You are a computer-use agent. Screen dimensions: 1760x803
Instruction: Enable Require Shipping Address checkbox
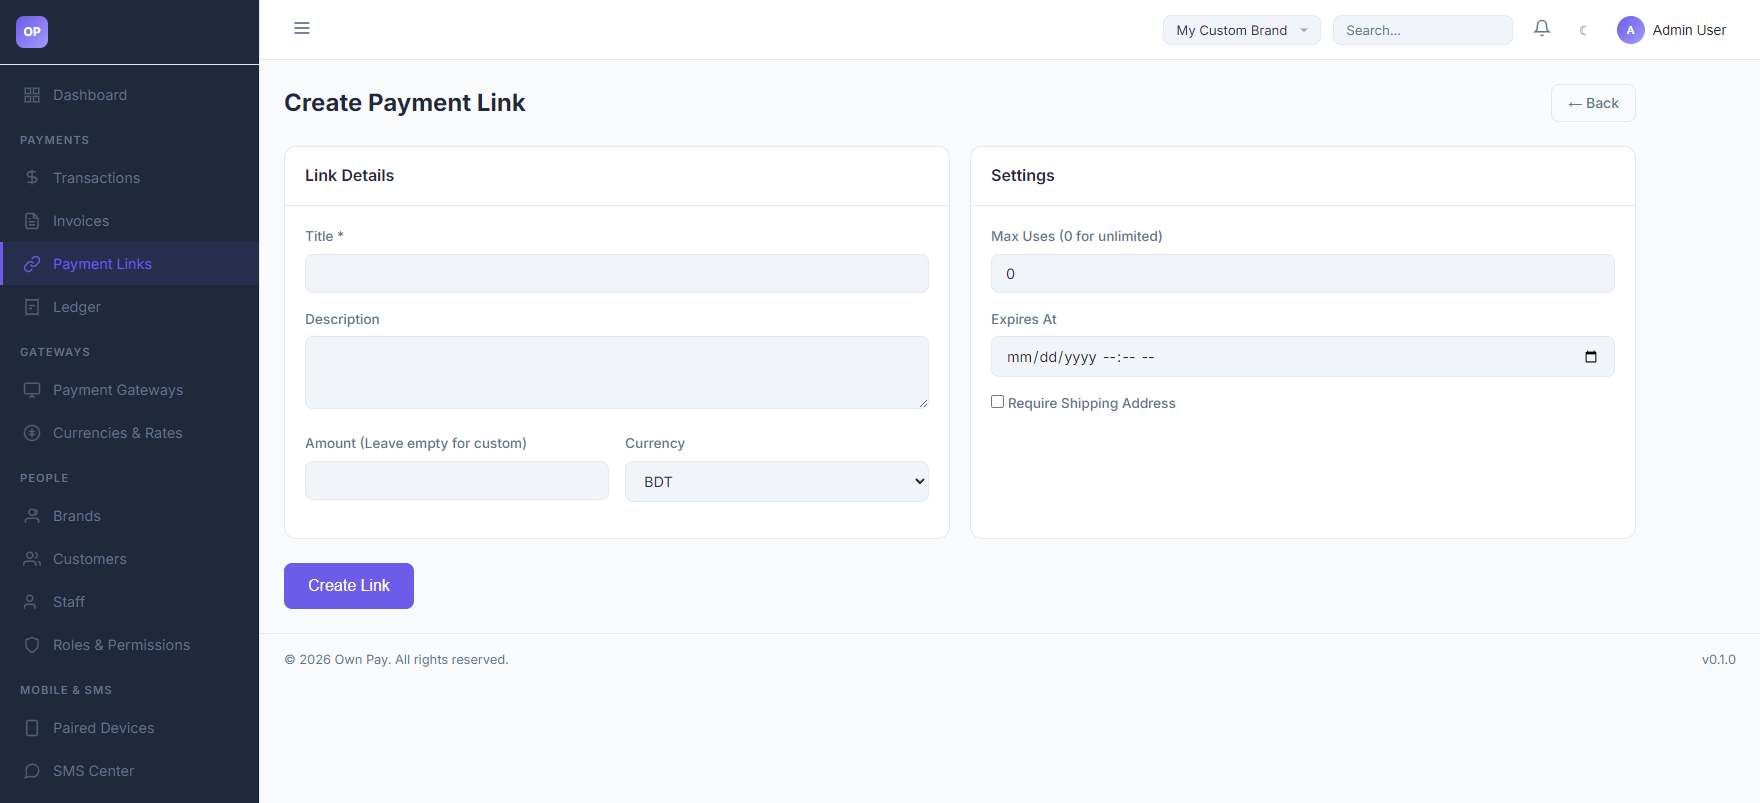997,402
